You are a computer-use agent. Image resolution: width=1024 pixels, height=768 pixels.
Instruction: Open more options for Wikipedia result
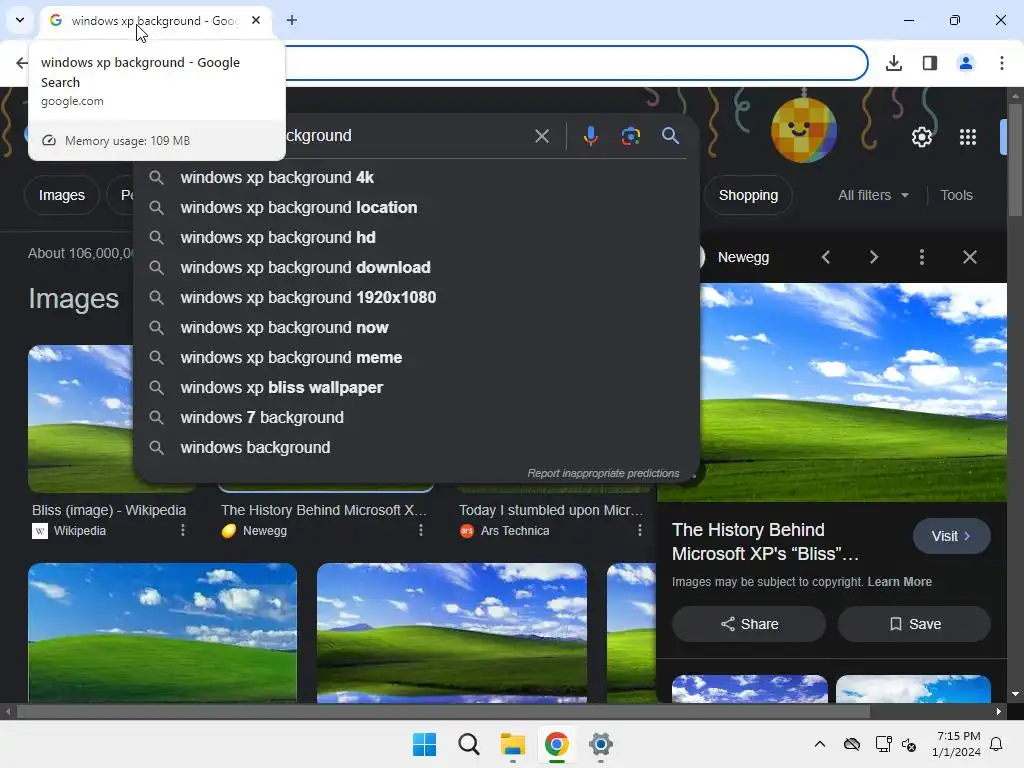point(183,530)
